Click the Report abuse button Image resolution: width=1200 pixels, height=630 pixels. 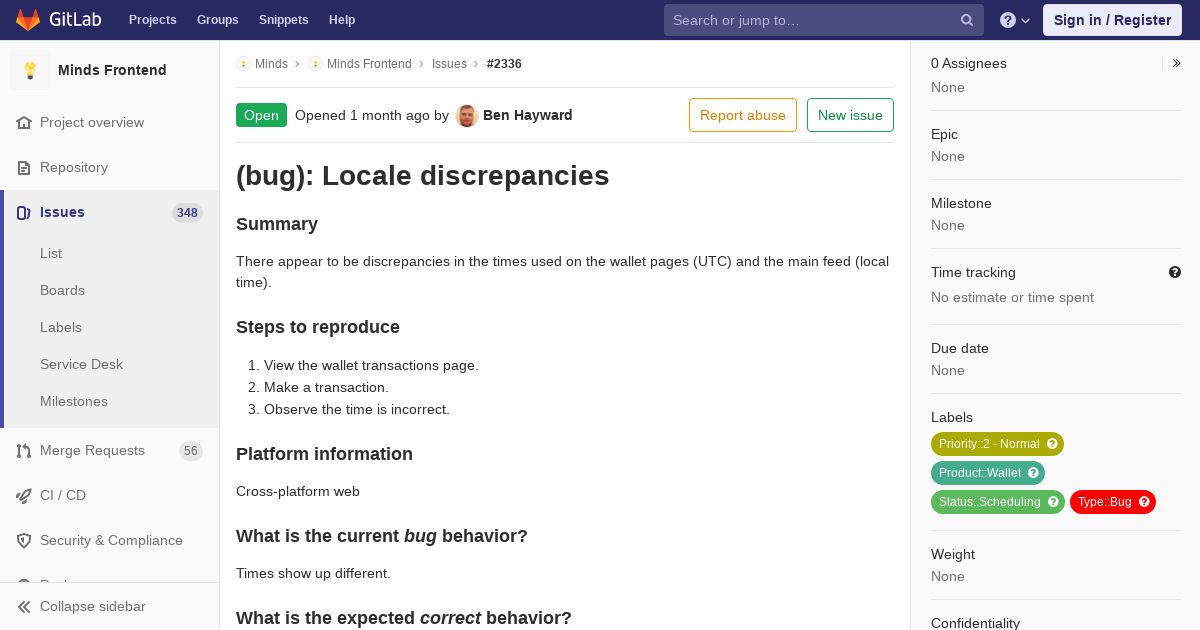pyautogui.click(x=743, y=115)
